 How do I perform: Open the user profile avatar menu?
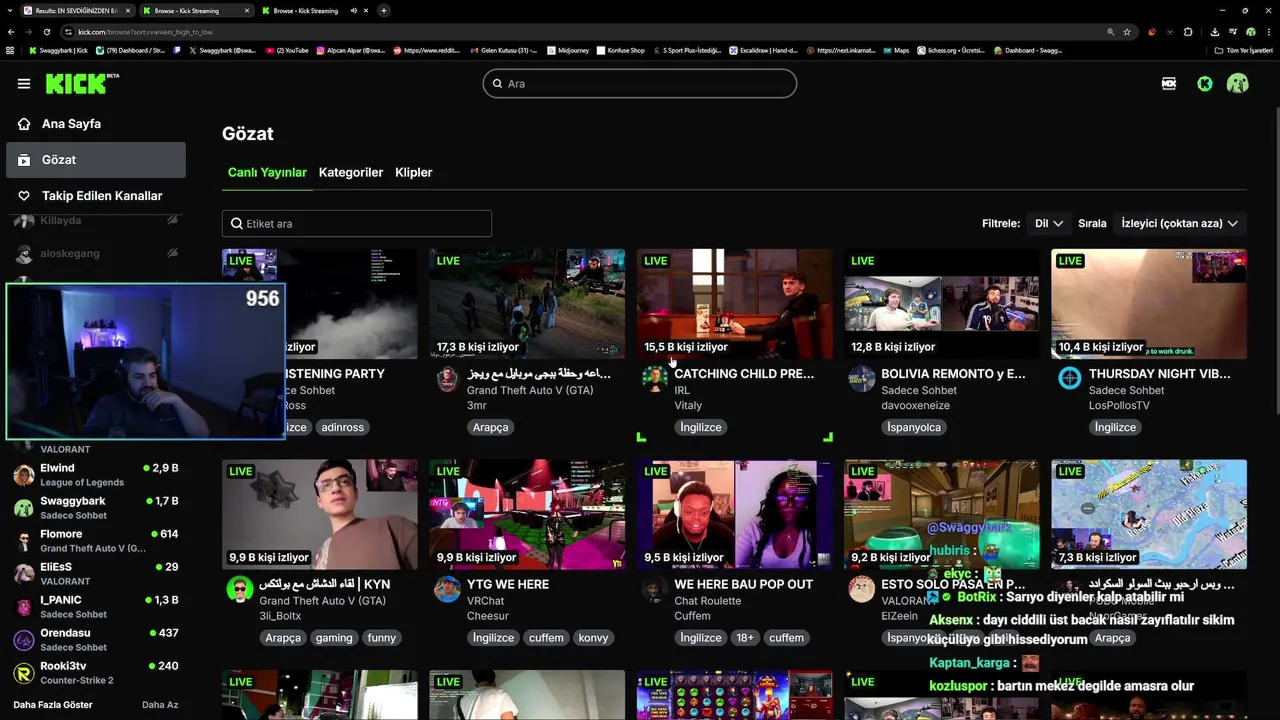click(x=1238, y=84)
